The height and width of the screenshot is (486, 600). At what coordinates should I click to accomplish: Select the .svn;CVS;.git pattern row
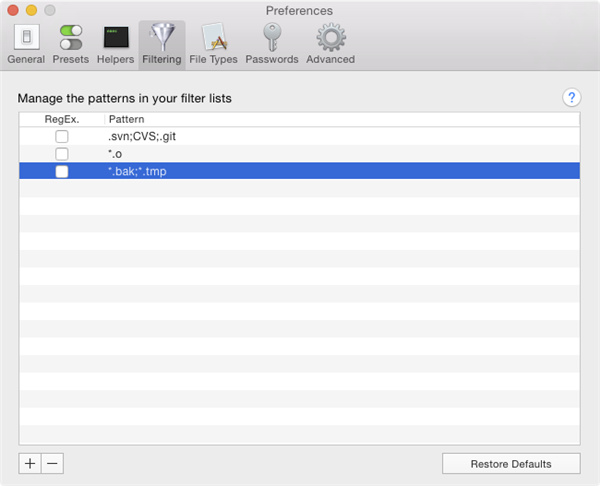300,136
